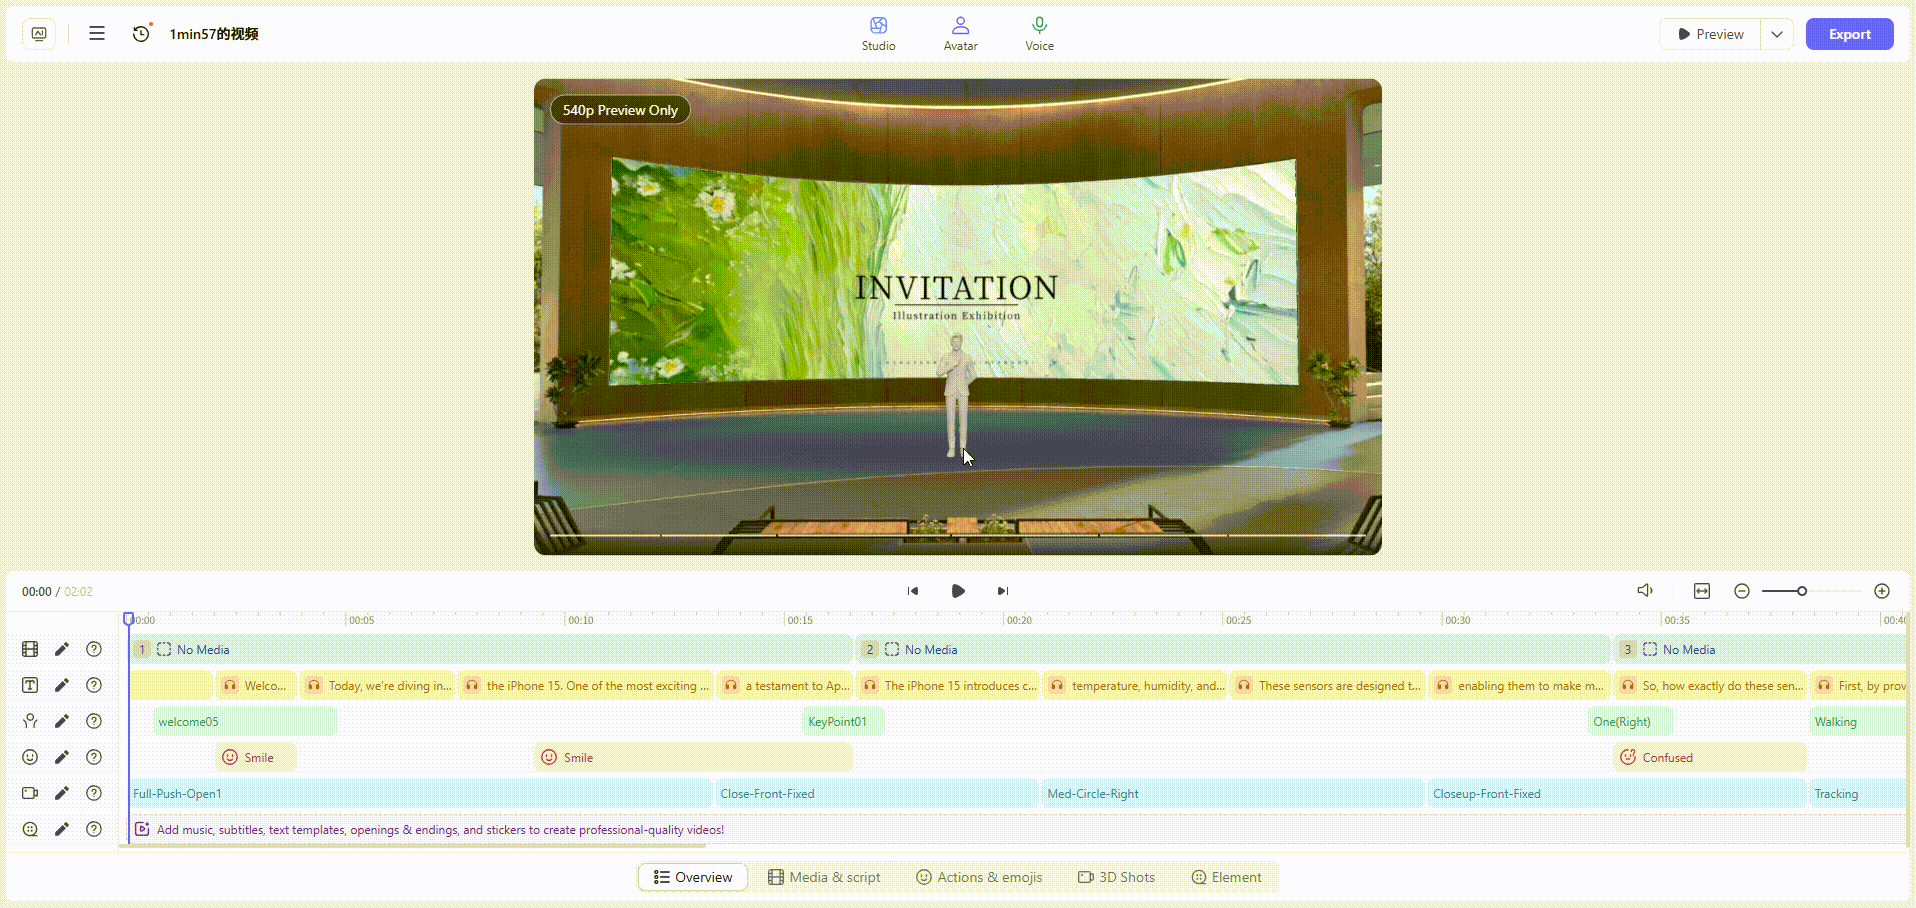Open the Studio section
This screenshot has width=1916, height=908.
[878, 33]
